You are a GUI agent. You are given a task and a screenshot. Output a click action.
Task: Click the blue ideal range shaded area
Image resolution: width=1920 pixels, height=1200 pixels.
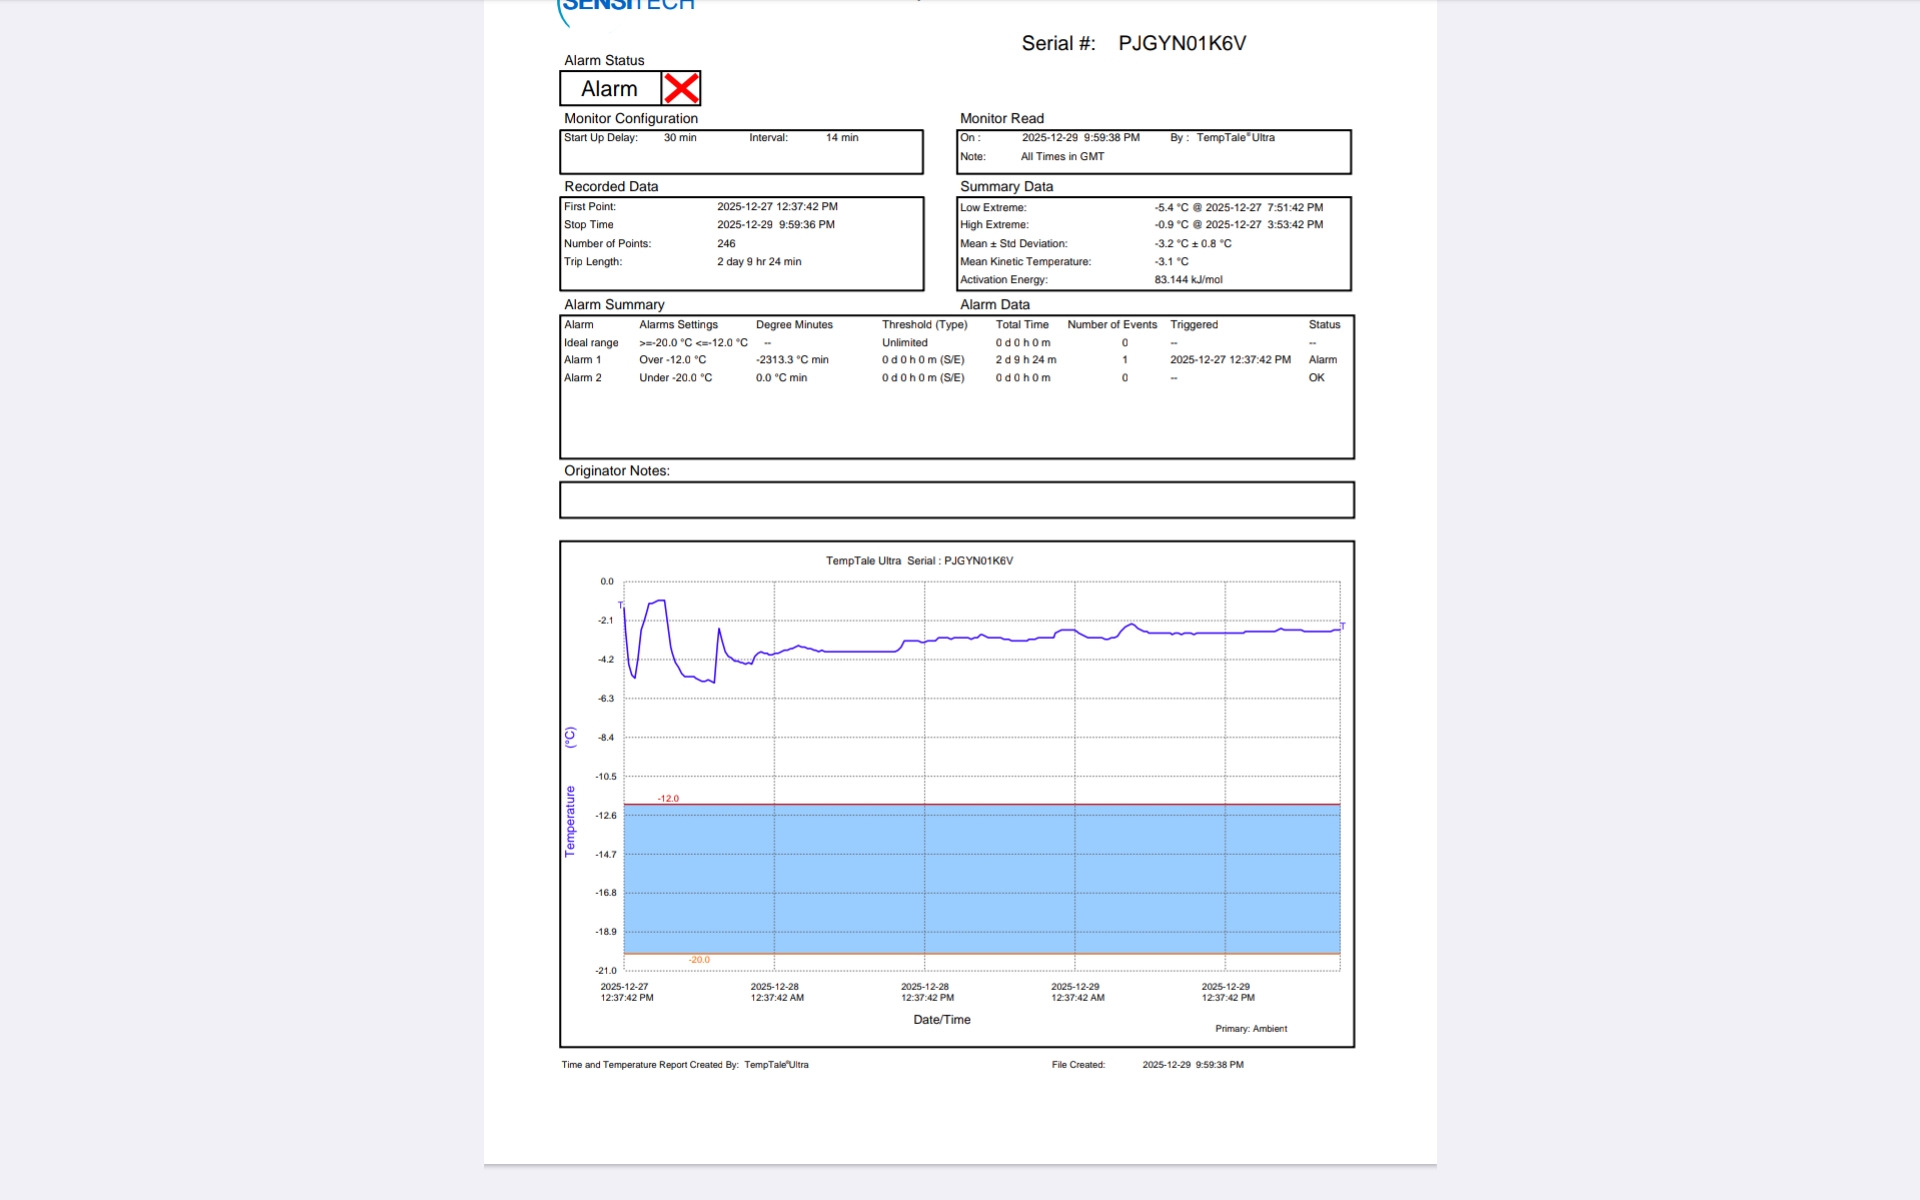[980, 878]
